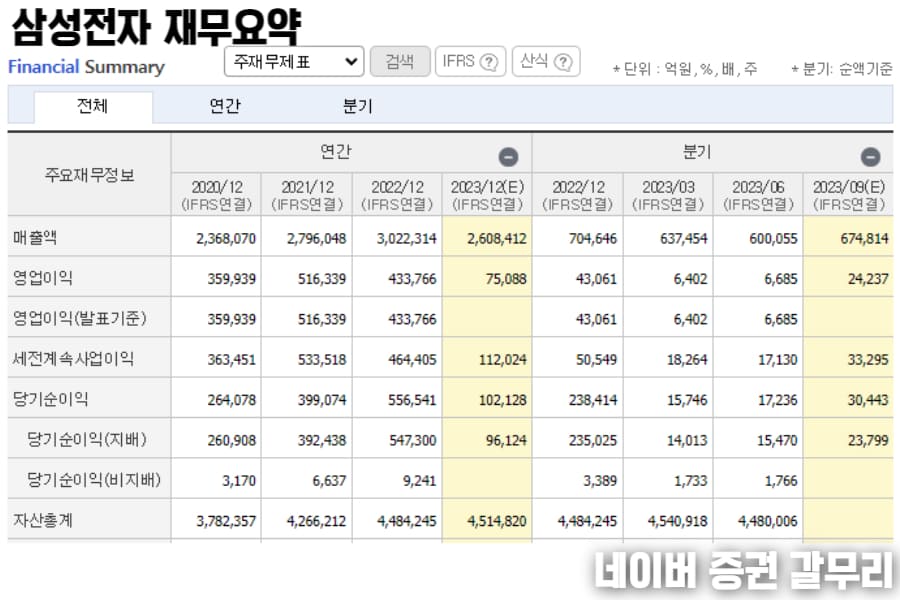Click the 2023/12(E) annual column header
900x600 pixels.
coord(487,195)
